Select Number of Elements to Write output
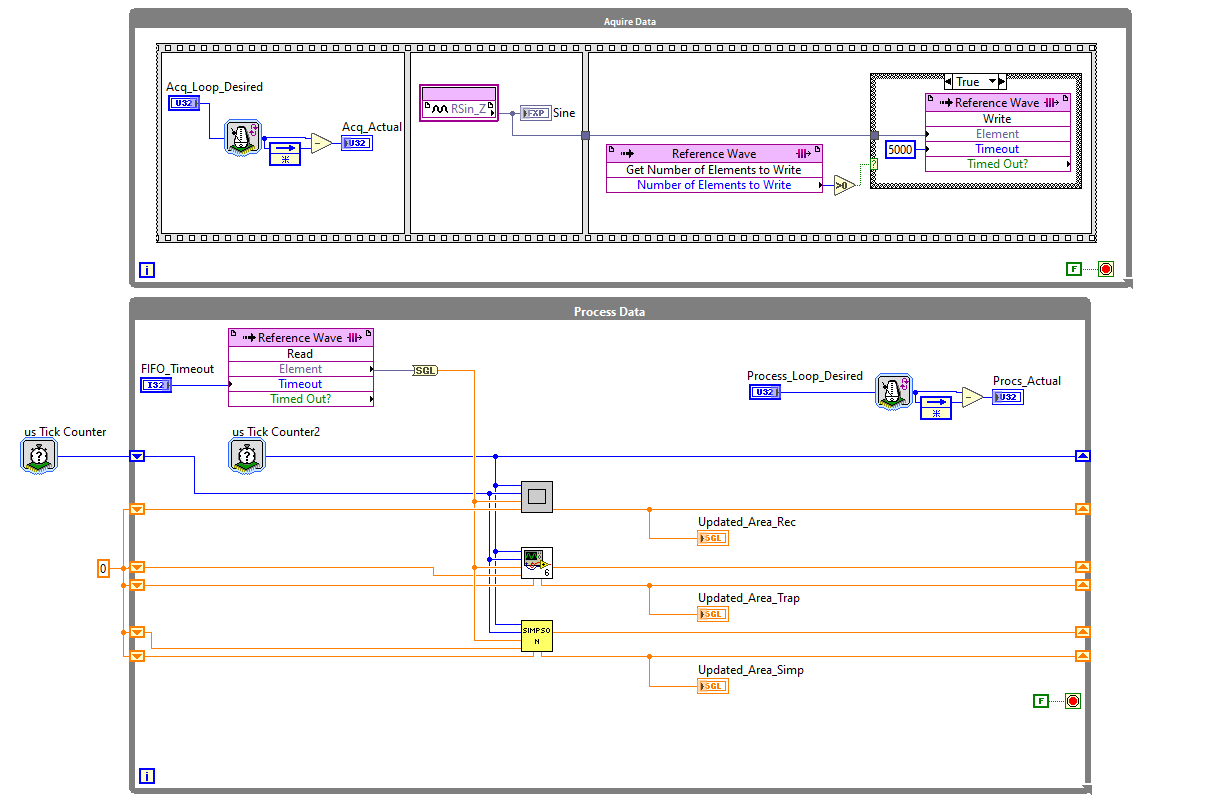Viewport: 1219px width, 812px height. click(714, 185)
